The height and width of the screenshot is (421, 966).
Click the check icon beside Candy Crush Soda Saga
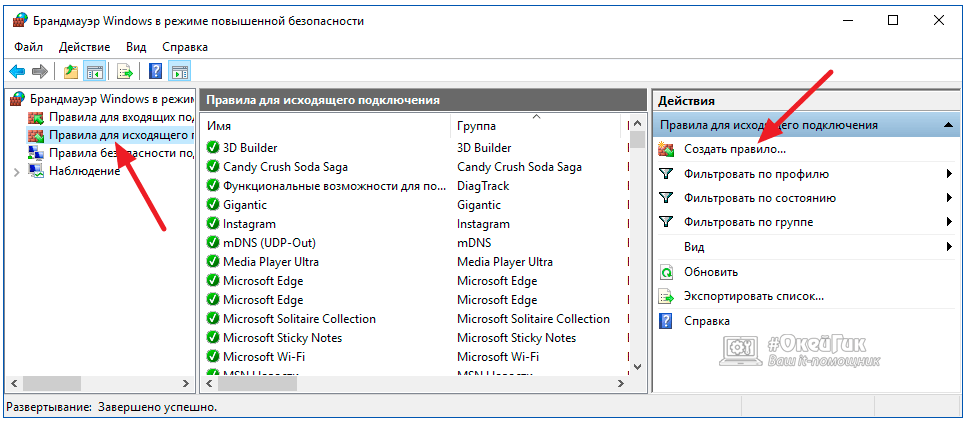coord(213,166)
